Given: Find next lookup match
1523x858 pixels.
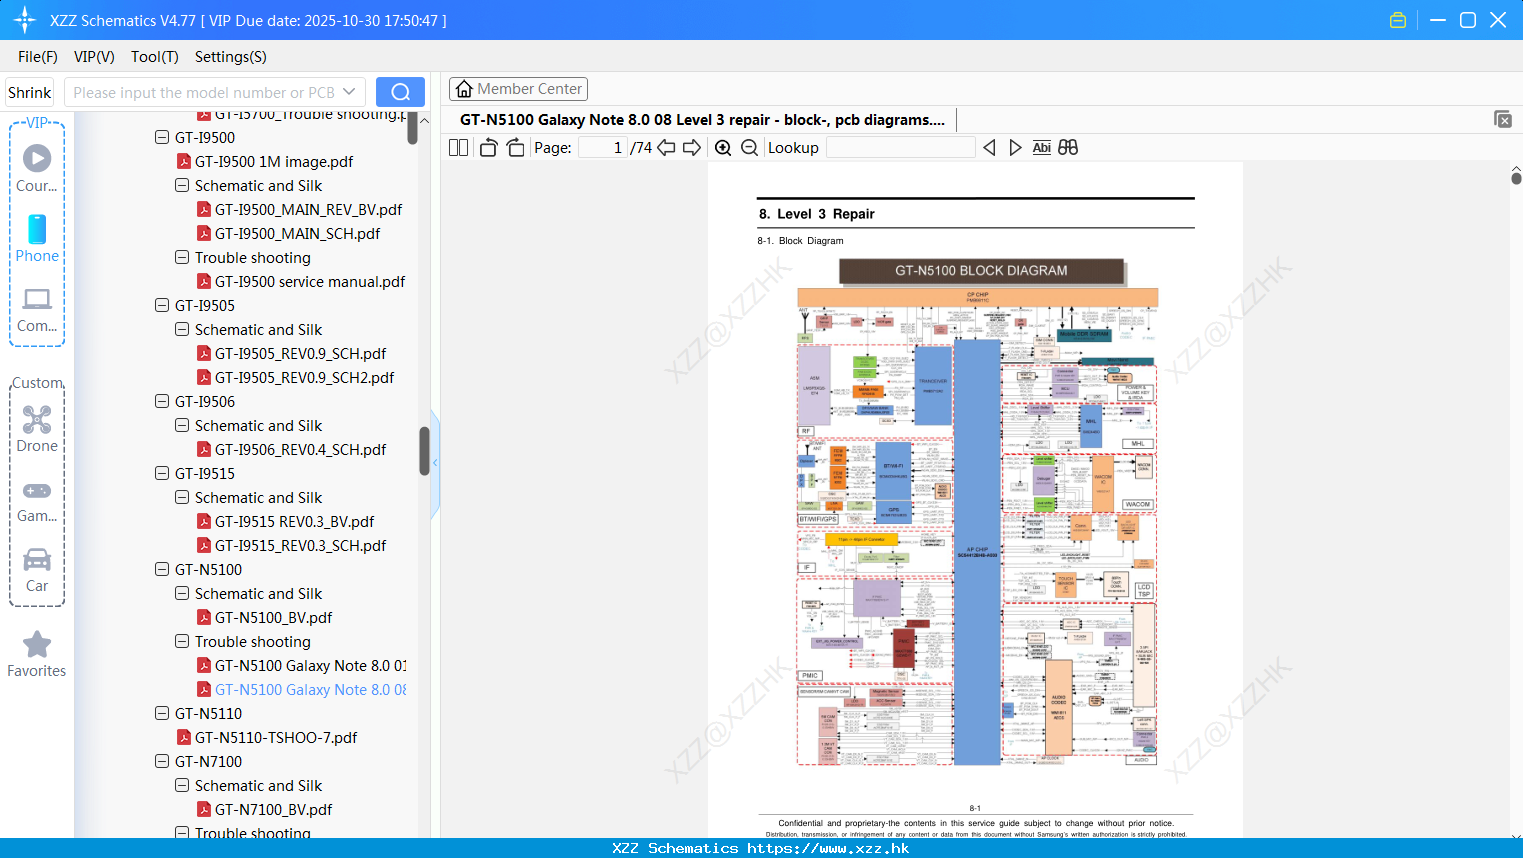Looking at the screenshot, I should coord(1015,148).
